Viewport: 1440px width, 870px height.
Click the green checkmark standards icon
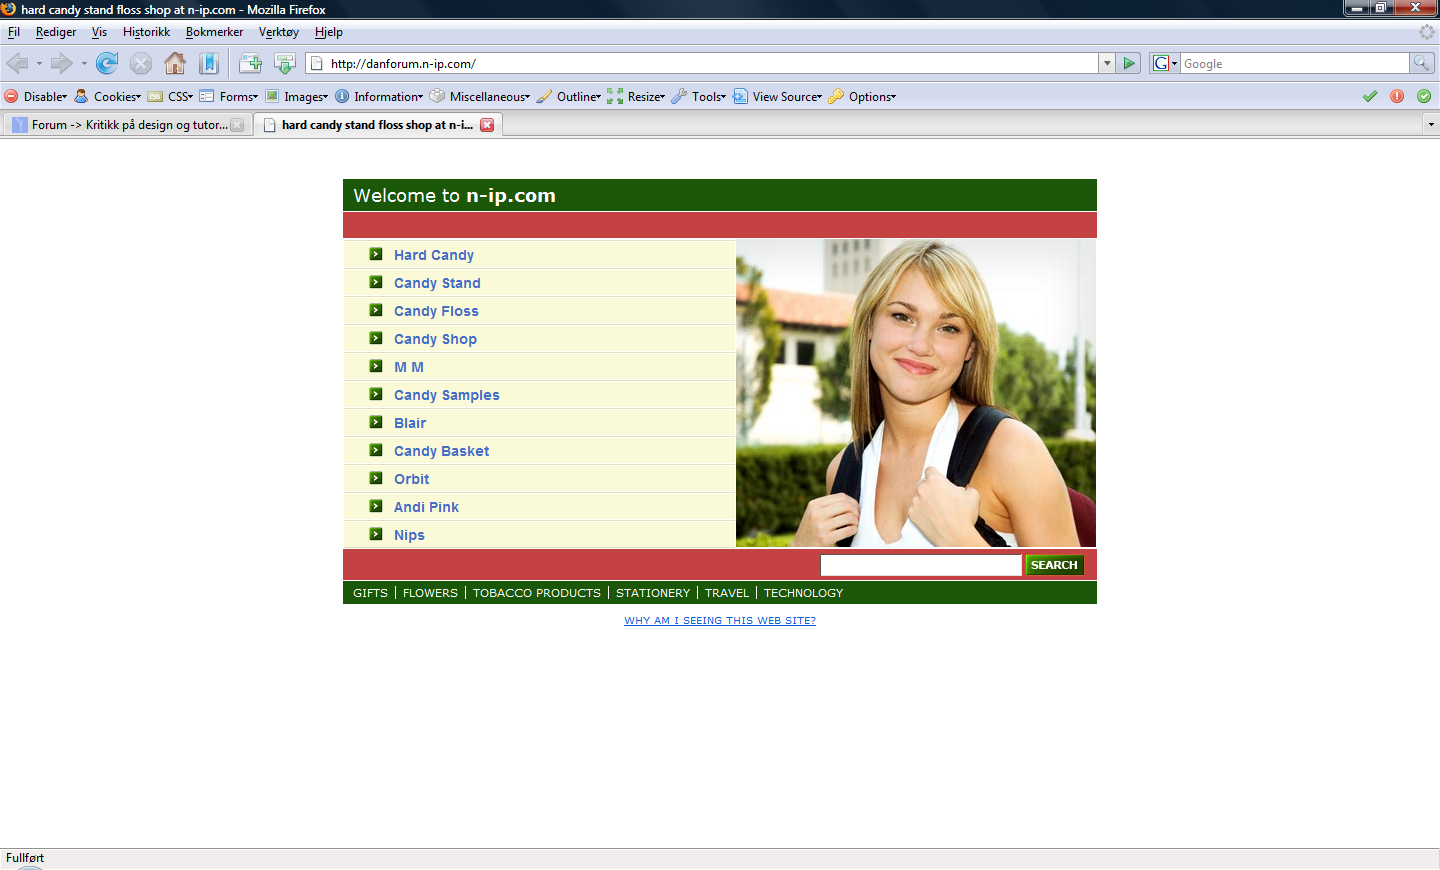[1370, 96]
